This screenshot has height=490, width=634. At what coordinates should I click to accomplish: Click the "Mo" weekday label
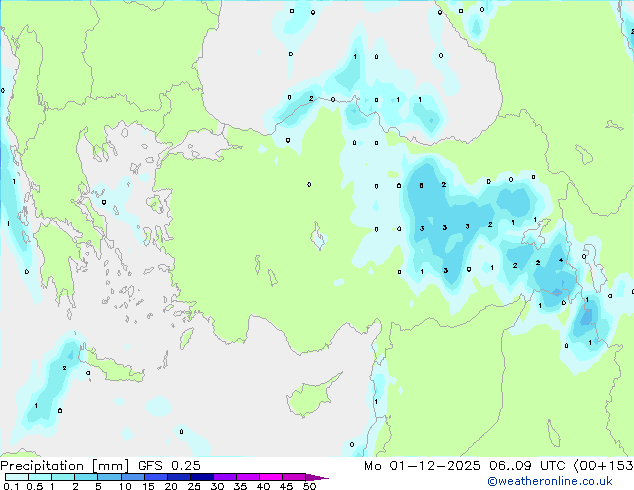pyautogui.click(x=372, y=465)
